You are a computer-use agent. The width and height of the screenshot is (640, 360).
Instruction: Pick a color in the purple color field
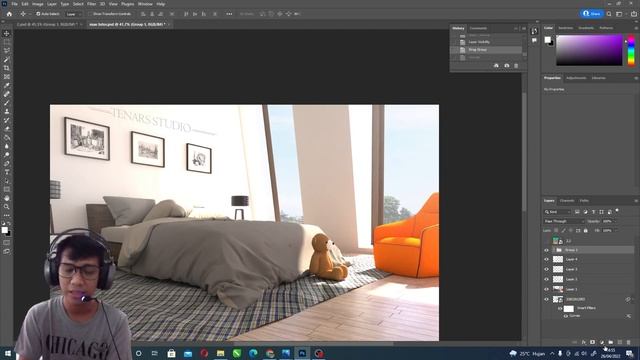589,50
